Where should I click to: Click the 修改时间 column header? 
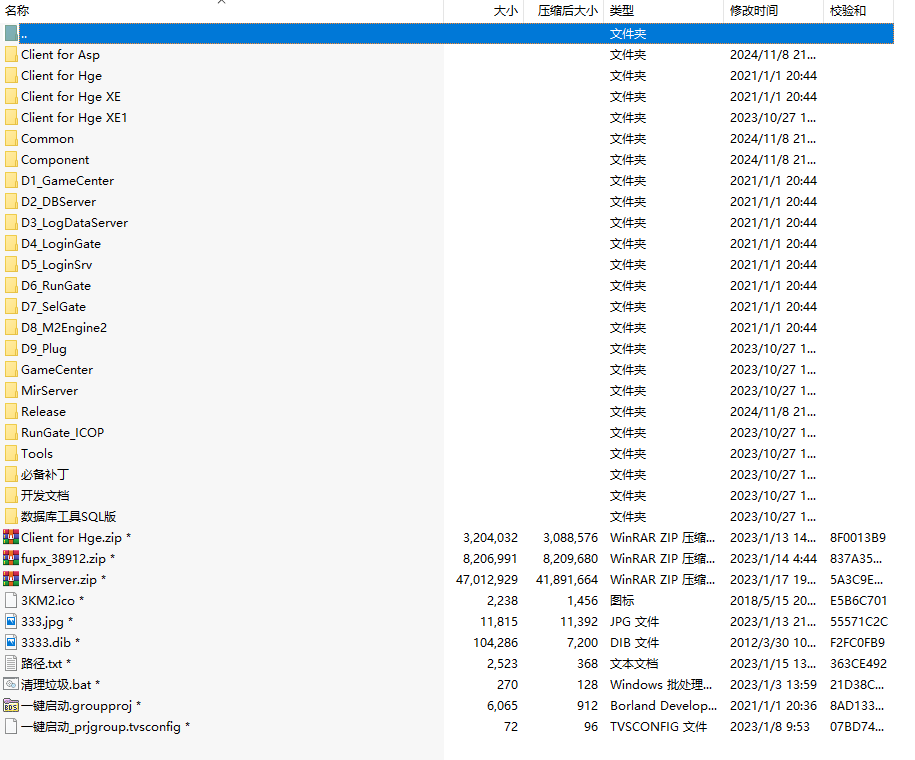(753, 11)
